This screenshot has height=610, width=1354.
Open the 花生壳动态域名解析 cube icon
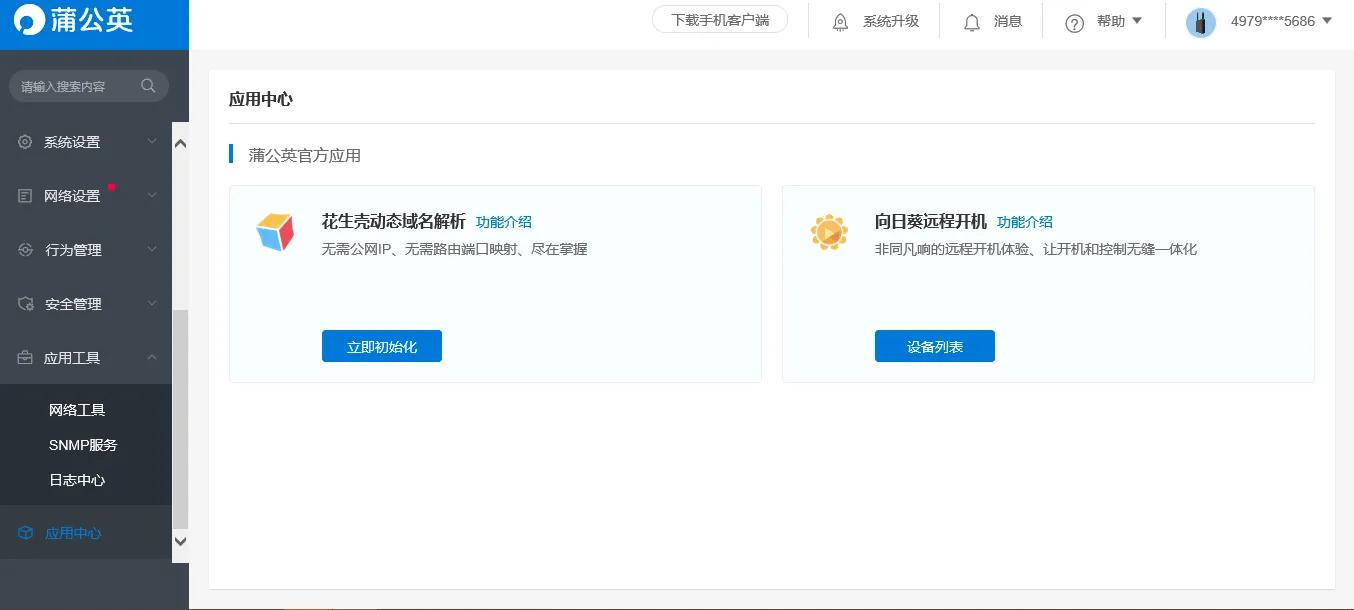pos(276,232)
